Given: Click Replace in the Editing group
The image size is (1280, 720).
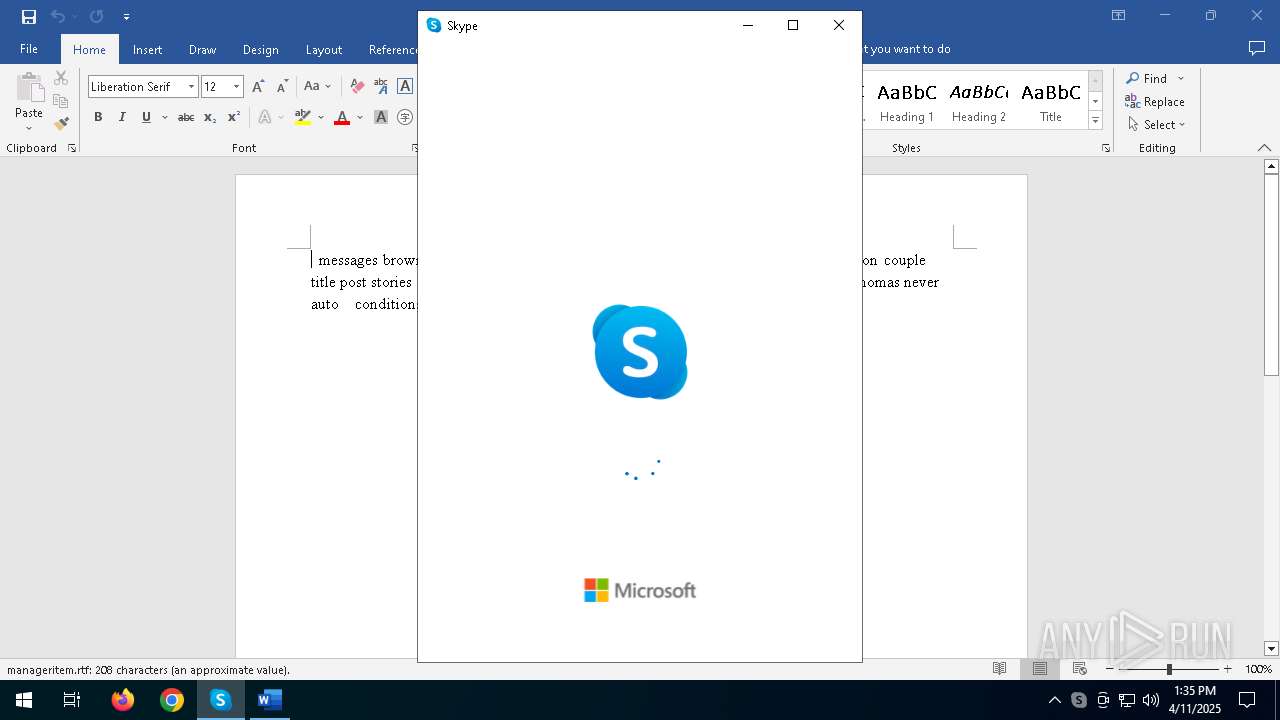Looking at the screenshot, I should [1155, 101].
